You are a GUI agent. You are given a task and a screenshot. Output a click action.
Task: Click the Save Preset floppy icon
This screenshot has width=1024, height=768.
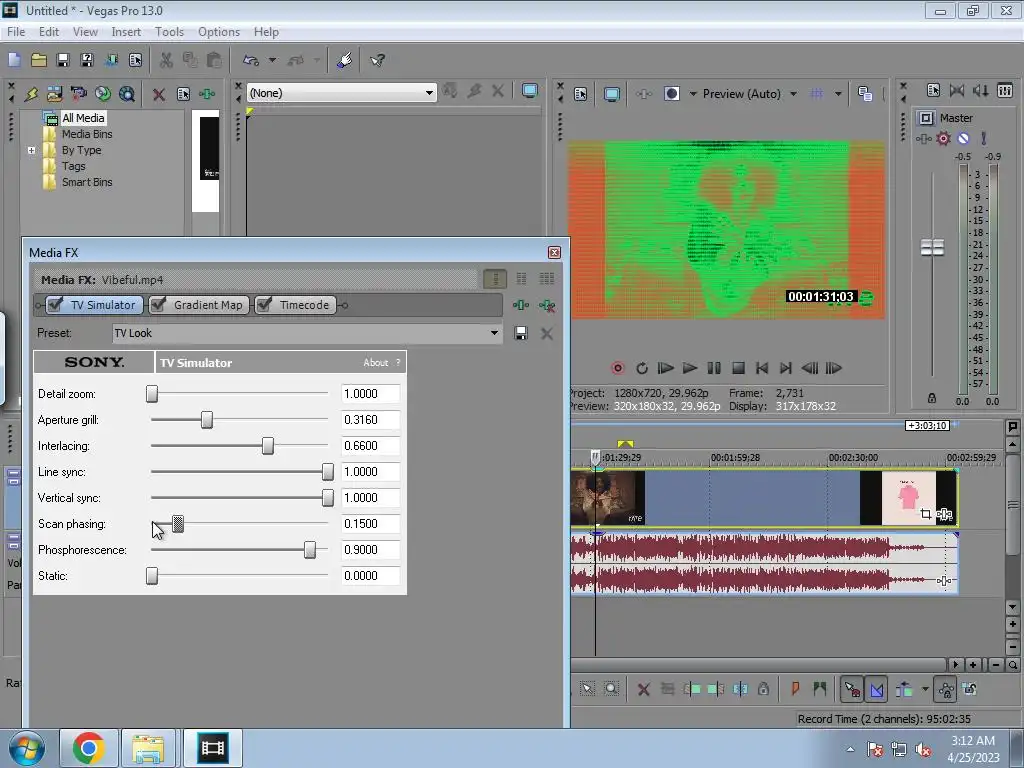tap(520, 333)
